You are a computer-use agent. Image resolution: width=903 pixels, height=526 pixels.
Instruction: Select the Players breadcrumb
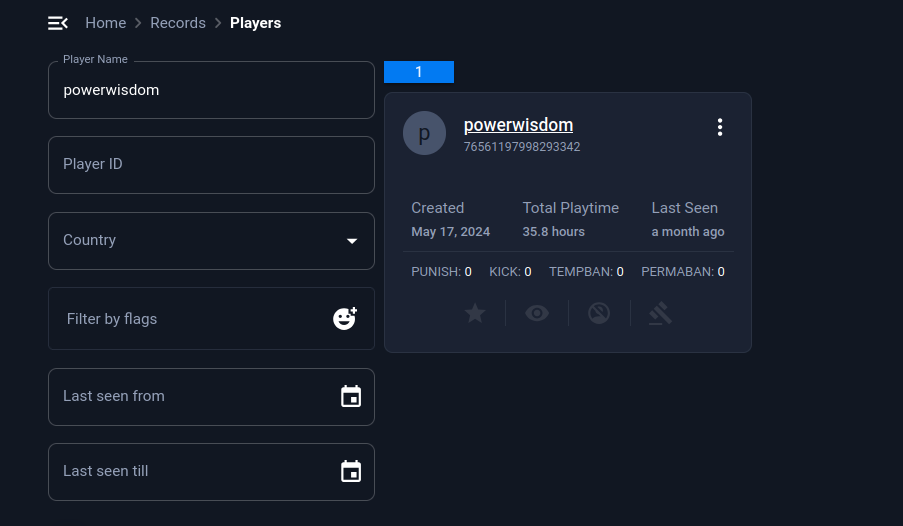point(256,23)
